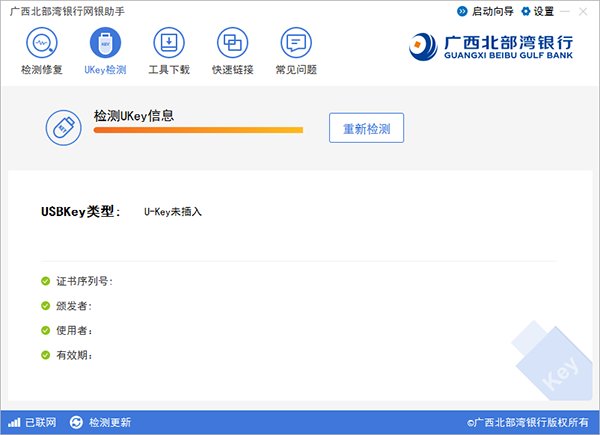600x435 pixels.
Task: Click the 广西北部湾银行网银助手 window title
Action: tap(67, 11)
